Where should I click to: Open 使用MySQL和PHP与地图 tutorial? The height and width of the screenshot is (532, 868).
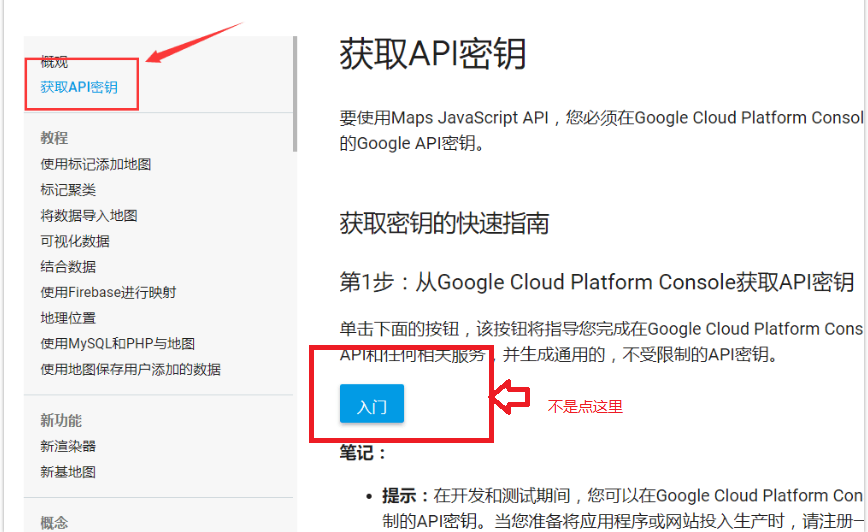point(117,344)
